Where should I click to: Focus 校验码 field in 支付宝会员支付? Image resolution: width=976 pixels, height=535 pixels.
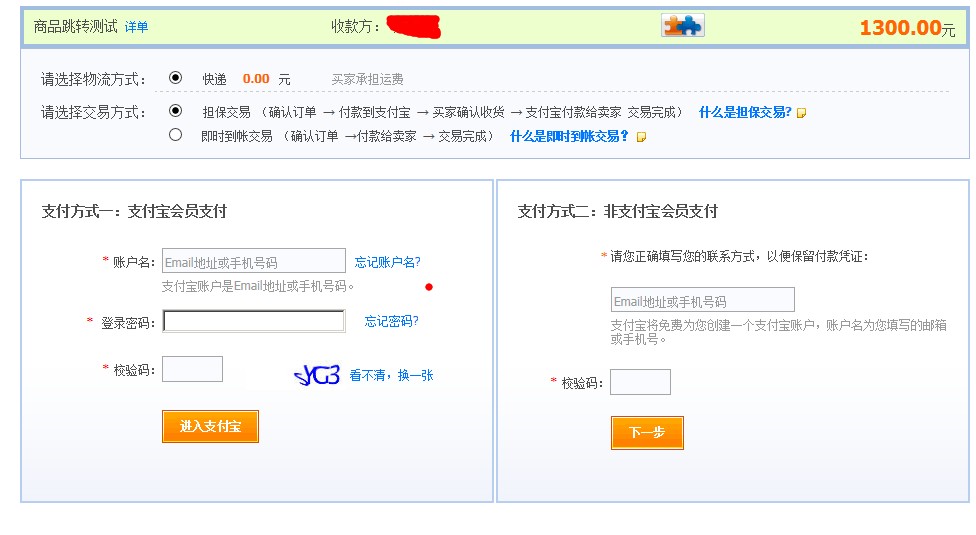[x=192, y=369]
